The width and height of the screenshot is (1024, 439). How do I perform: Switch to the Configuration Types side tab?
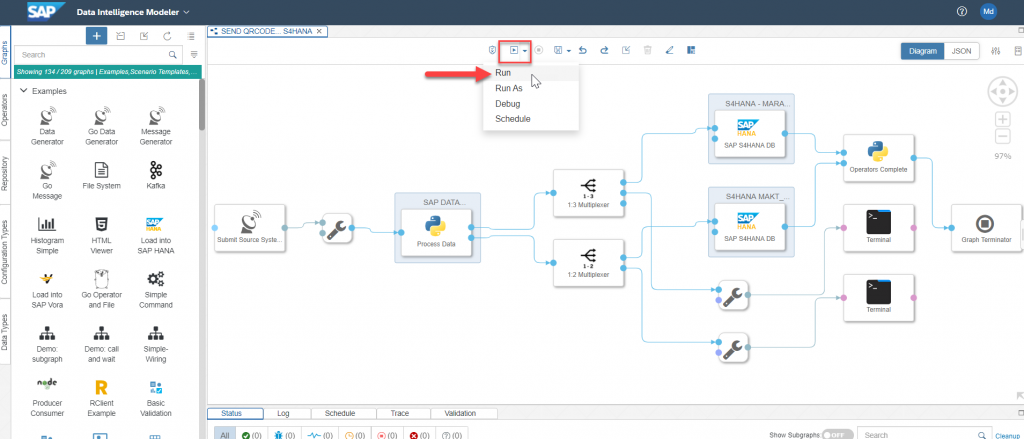click(x=5, y=252)
